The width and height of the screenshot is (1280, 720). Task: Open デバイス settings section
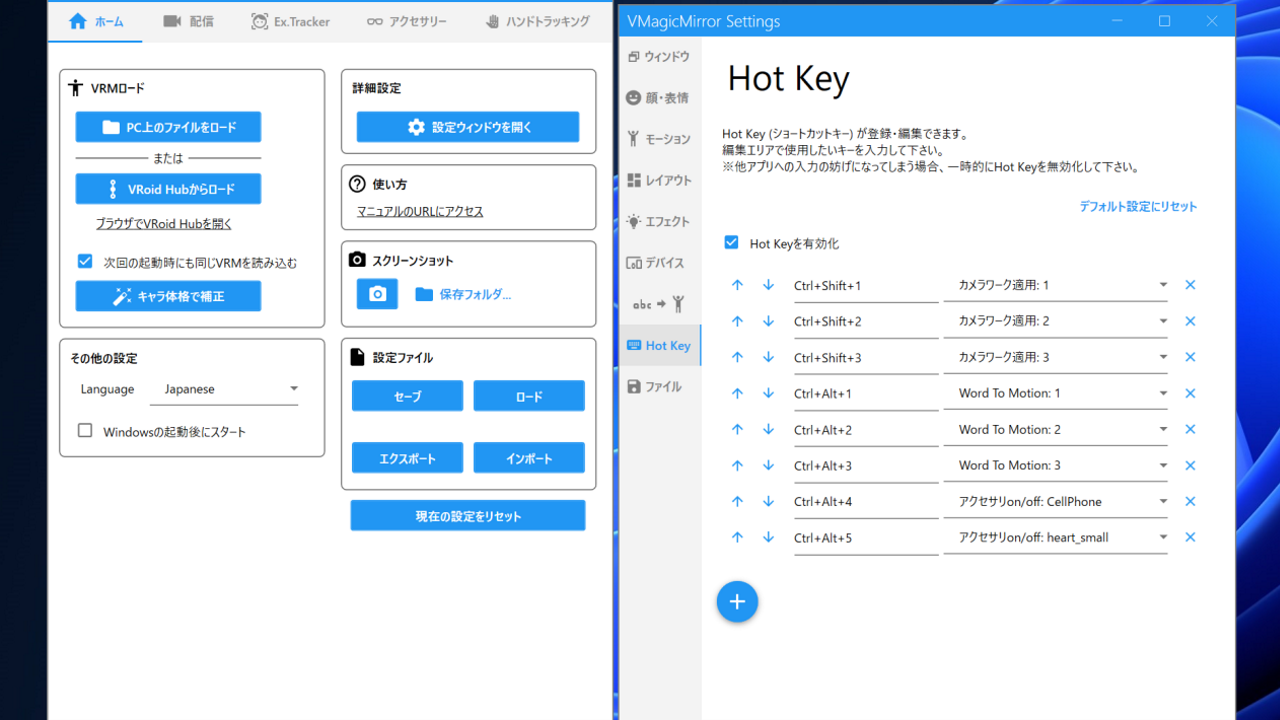(x=660, y=263)
